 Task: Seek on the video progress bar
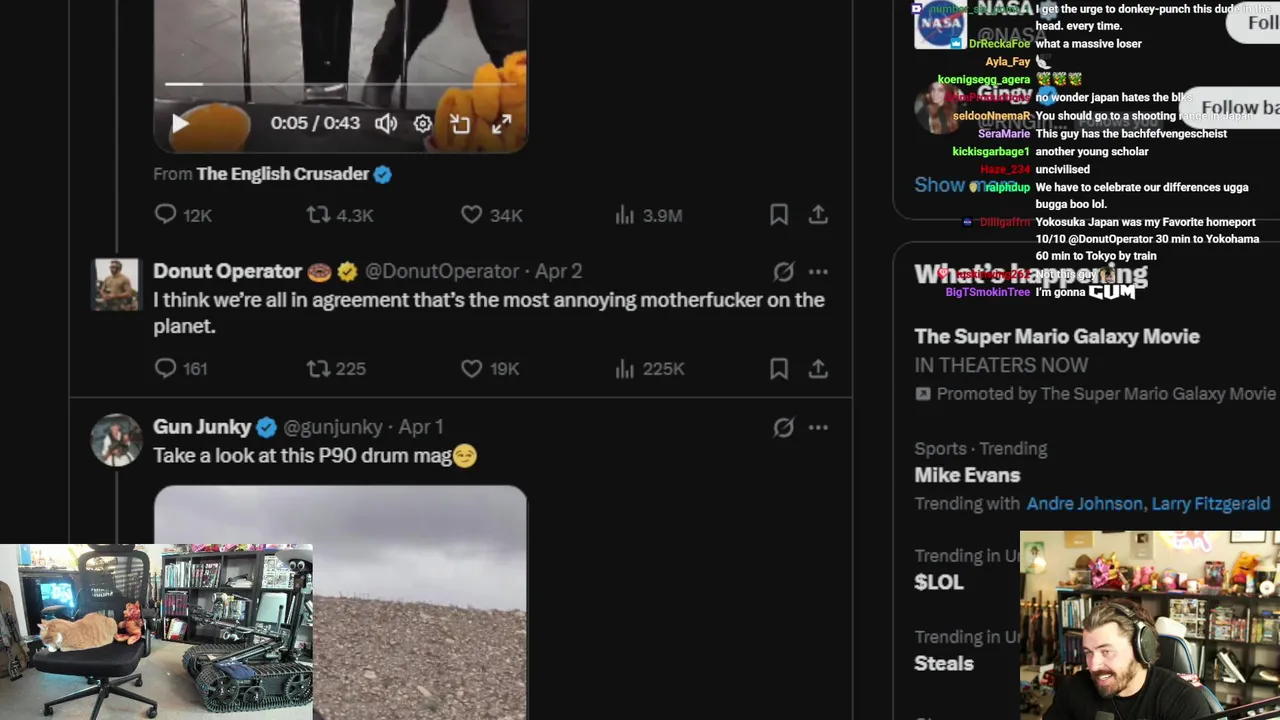pos(340,85)
